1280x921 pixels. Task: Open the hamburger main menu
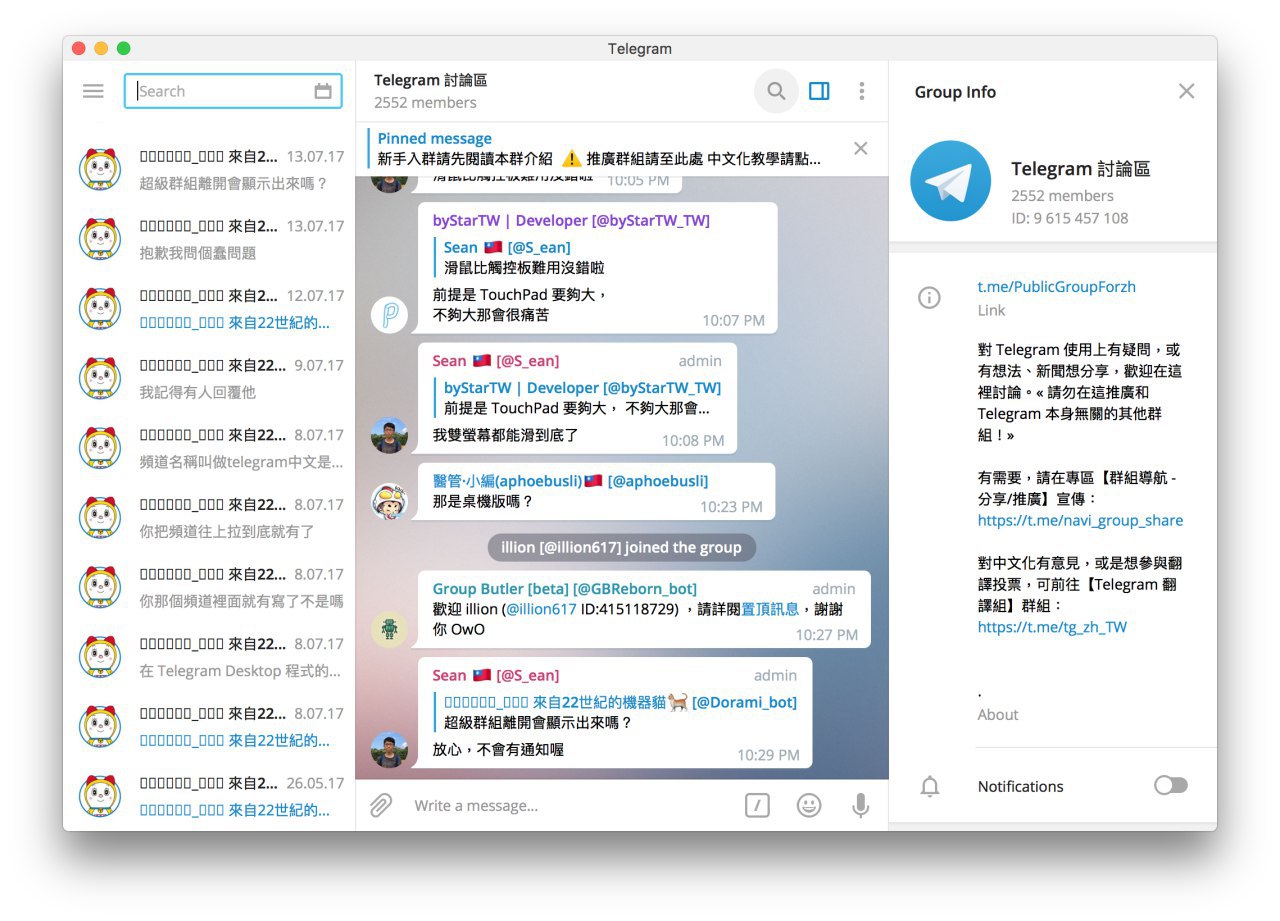point(93,91)
